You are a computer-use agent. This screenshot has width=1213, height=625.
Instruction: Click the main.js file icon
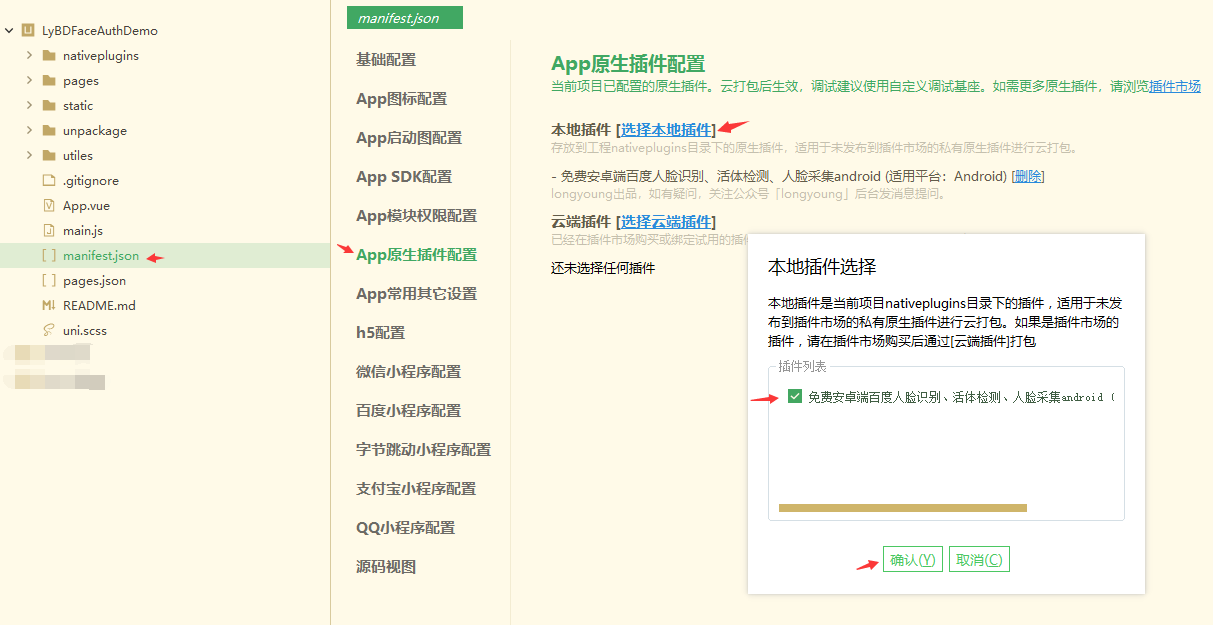tap(49, 231)
